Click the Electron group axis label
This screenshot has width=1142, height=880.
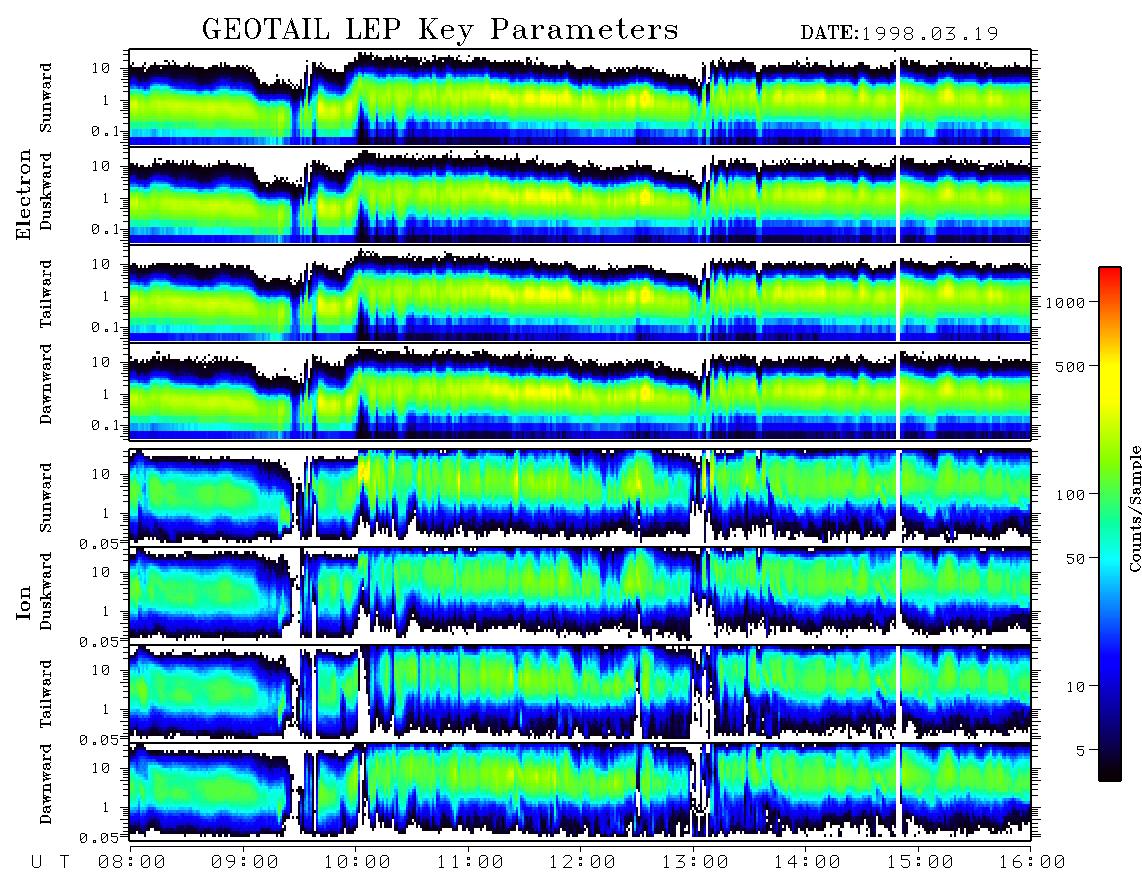click(x=24, y=194)
